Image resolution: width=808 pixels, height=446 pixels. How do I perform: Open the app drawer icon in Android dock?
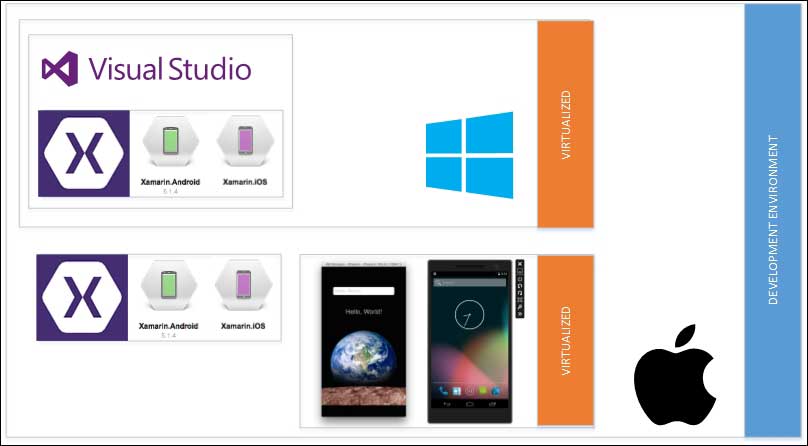[x=469, y=391]
